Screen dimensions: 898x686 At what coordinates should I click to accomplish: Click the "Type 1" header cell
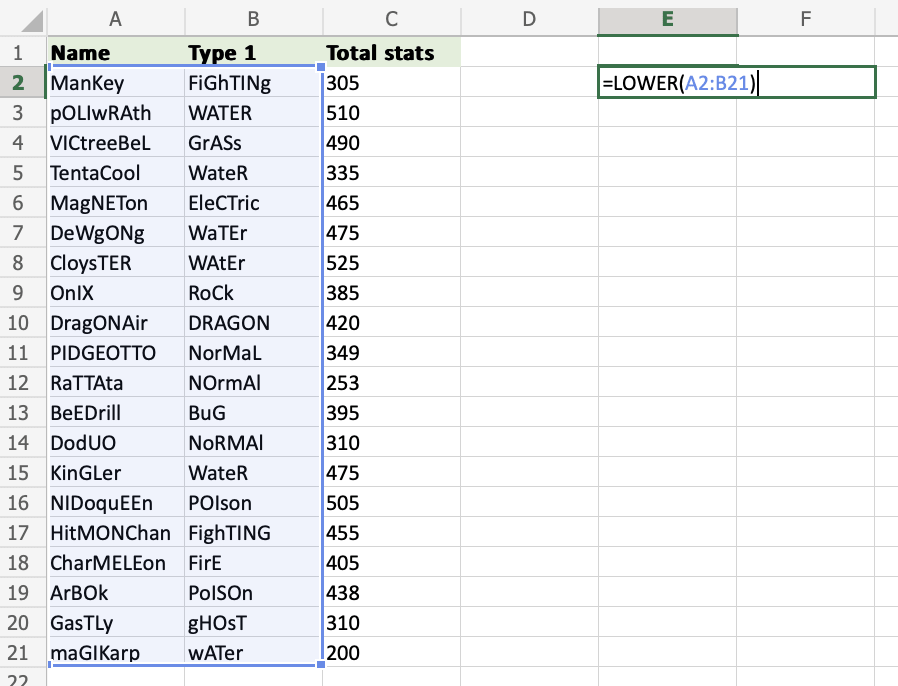pyautogui.click(x=253, y=53)
